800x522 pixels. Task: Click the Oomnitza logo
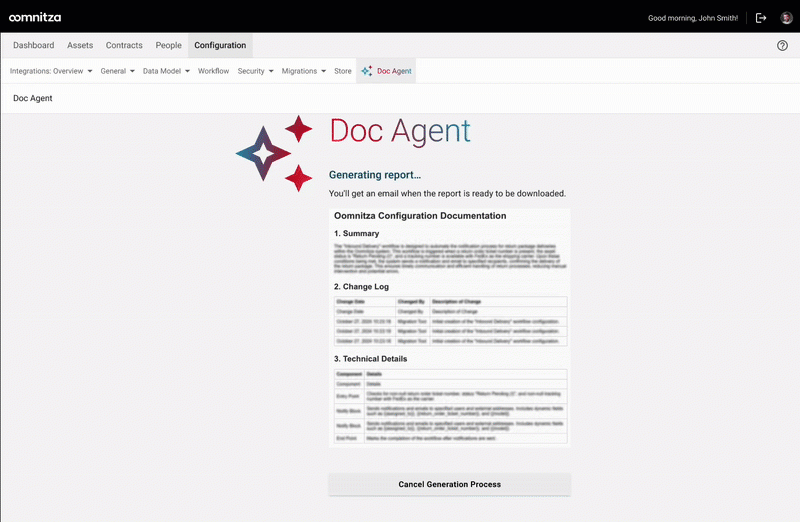click(x=35, y=17)
